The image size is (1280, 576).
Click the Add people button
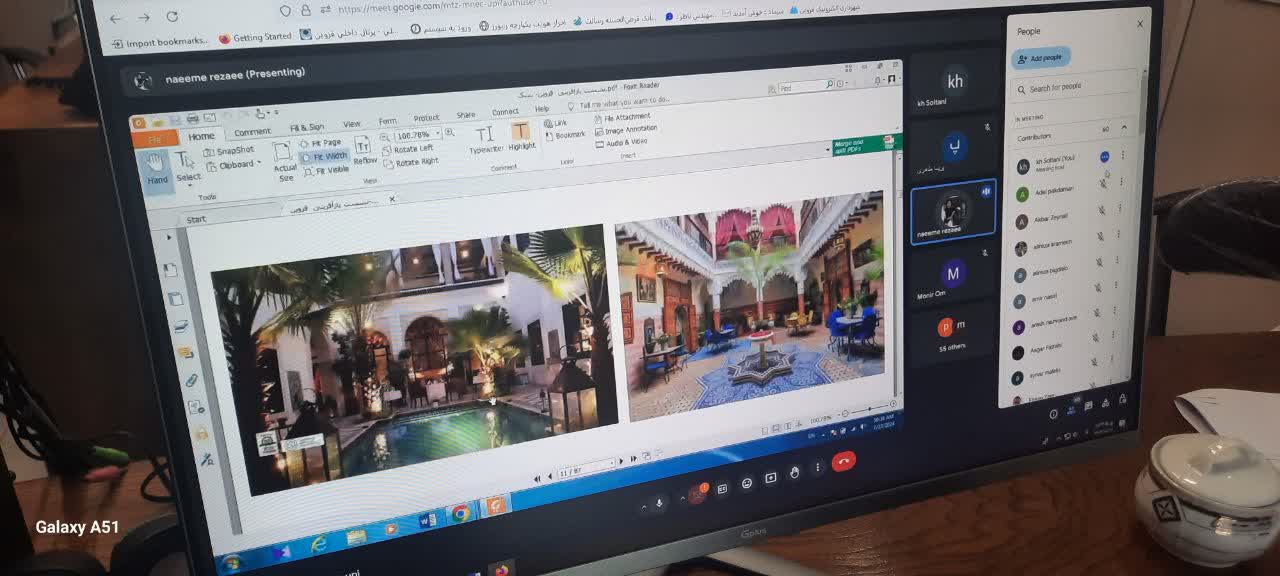click(x=1040, y=58)
